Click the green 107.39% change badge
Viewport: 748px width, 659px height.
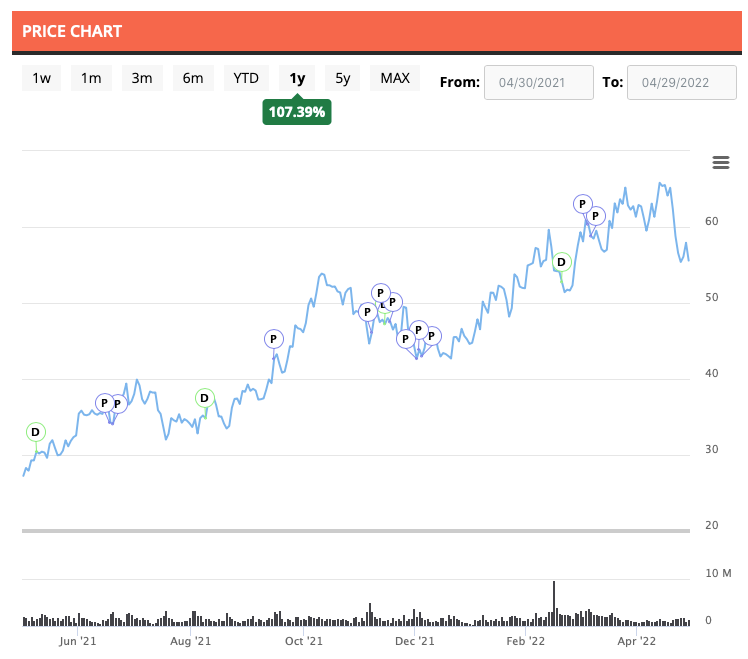pyautogui.click(x=297, y=112)
